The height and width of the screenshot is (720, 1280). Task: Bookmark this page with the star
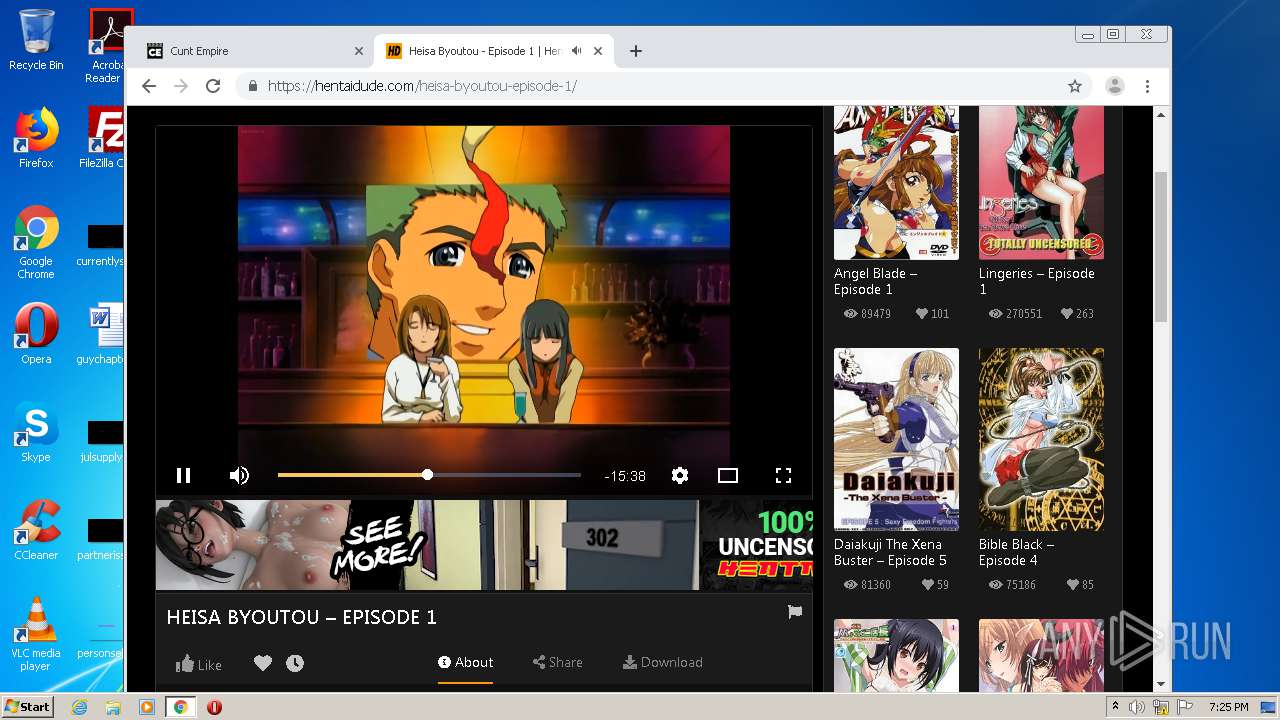point(1075,86)
